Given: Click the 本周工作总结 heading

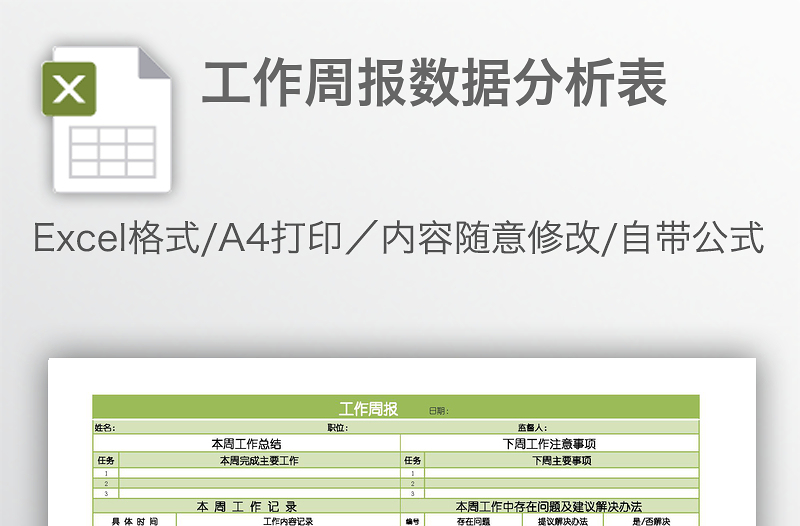Looking at the screenshot, I should pyautogui.click(x=246, y=443).
